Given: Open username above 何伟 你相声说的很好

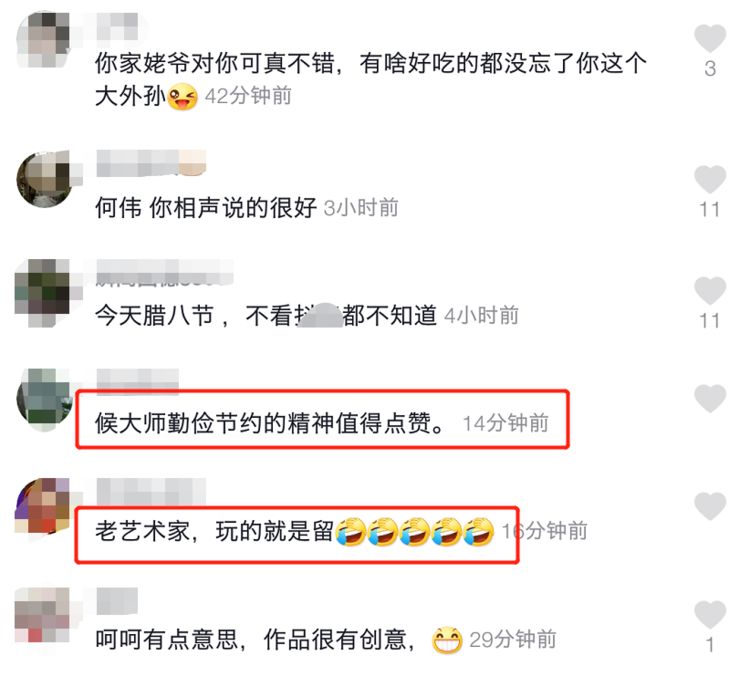Looking at the screenshot, I should pyautogui.click(x=151, y=163).
